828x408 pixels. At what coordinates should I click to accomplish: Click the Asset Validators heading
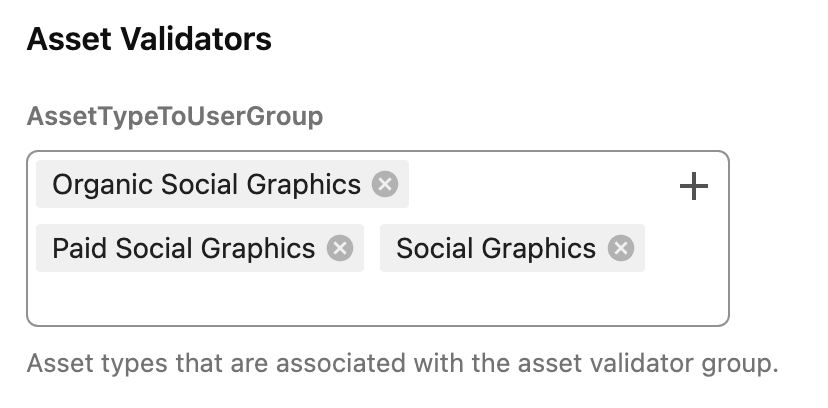click(149, 40)
